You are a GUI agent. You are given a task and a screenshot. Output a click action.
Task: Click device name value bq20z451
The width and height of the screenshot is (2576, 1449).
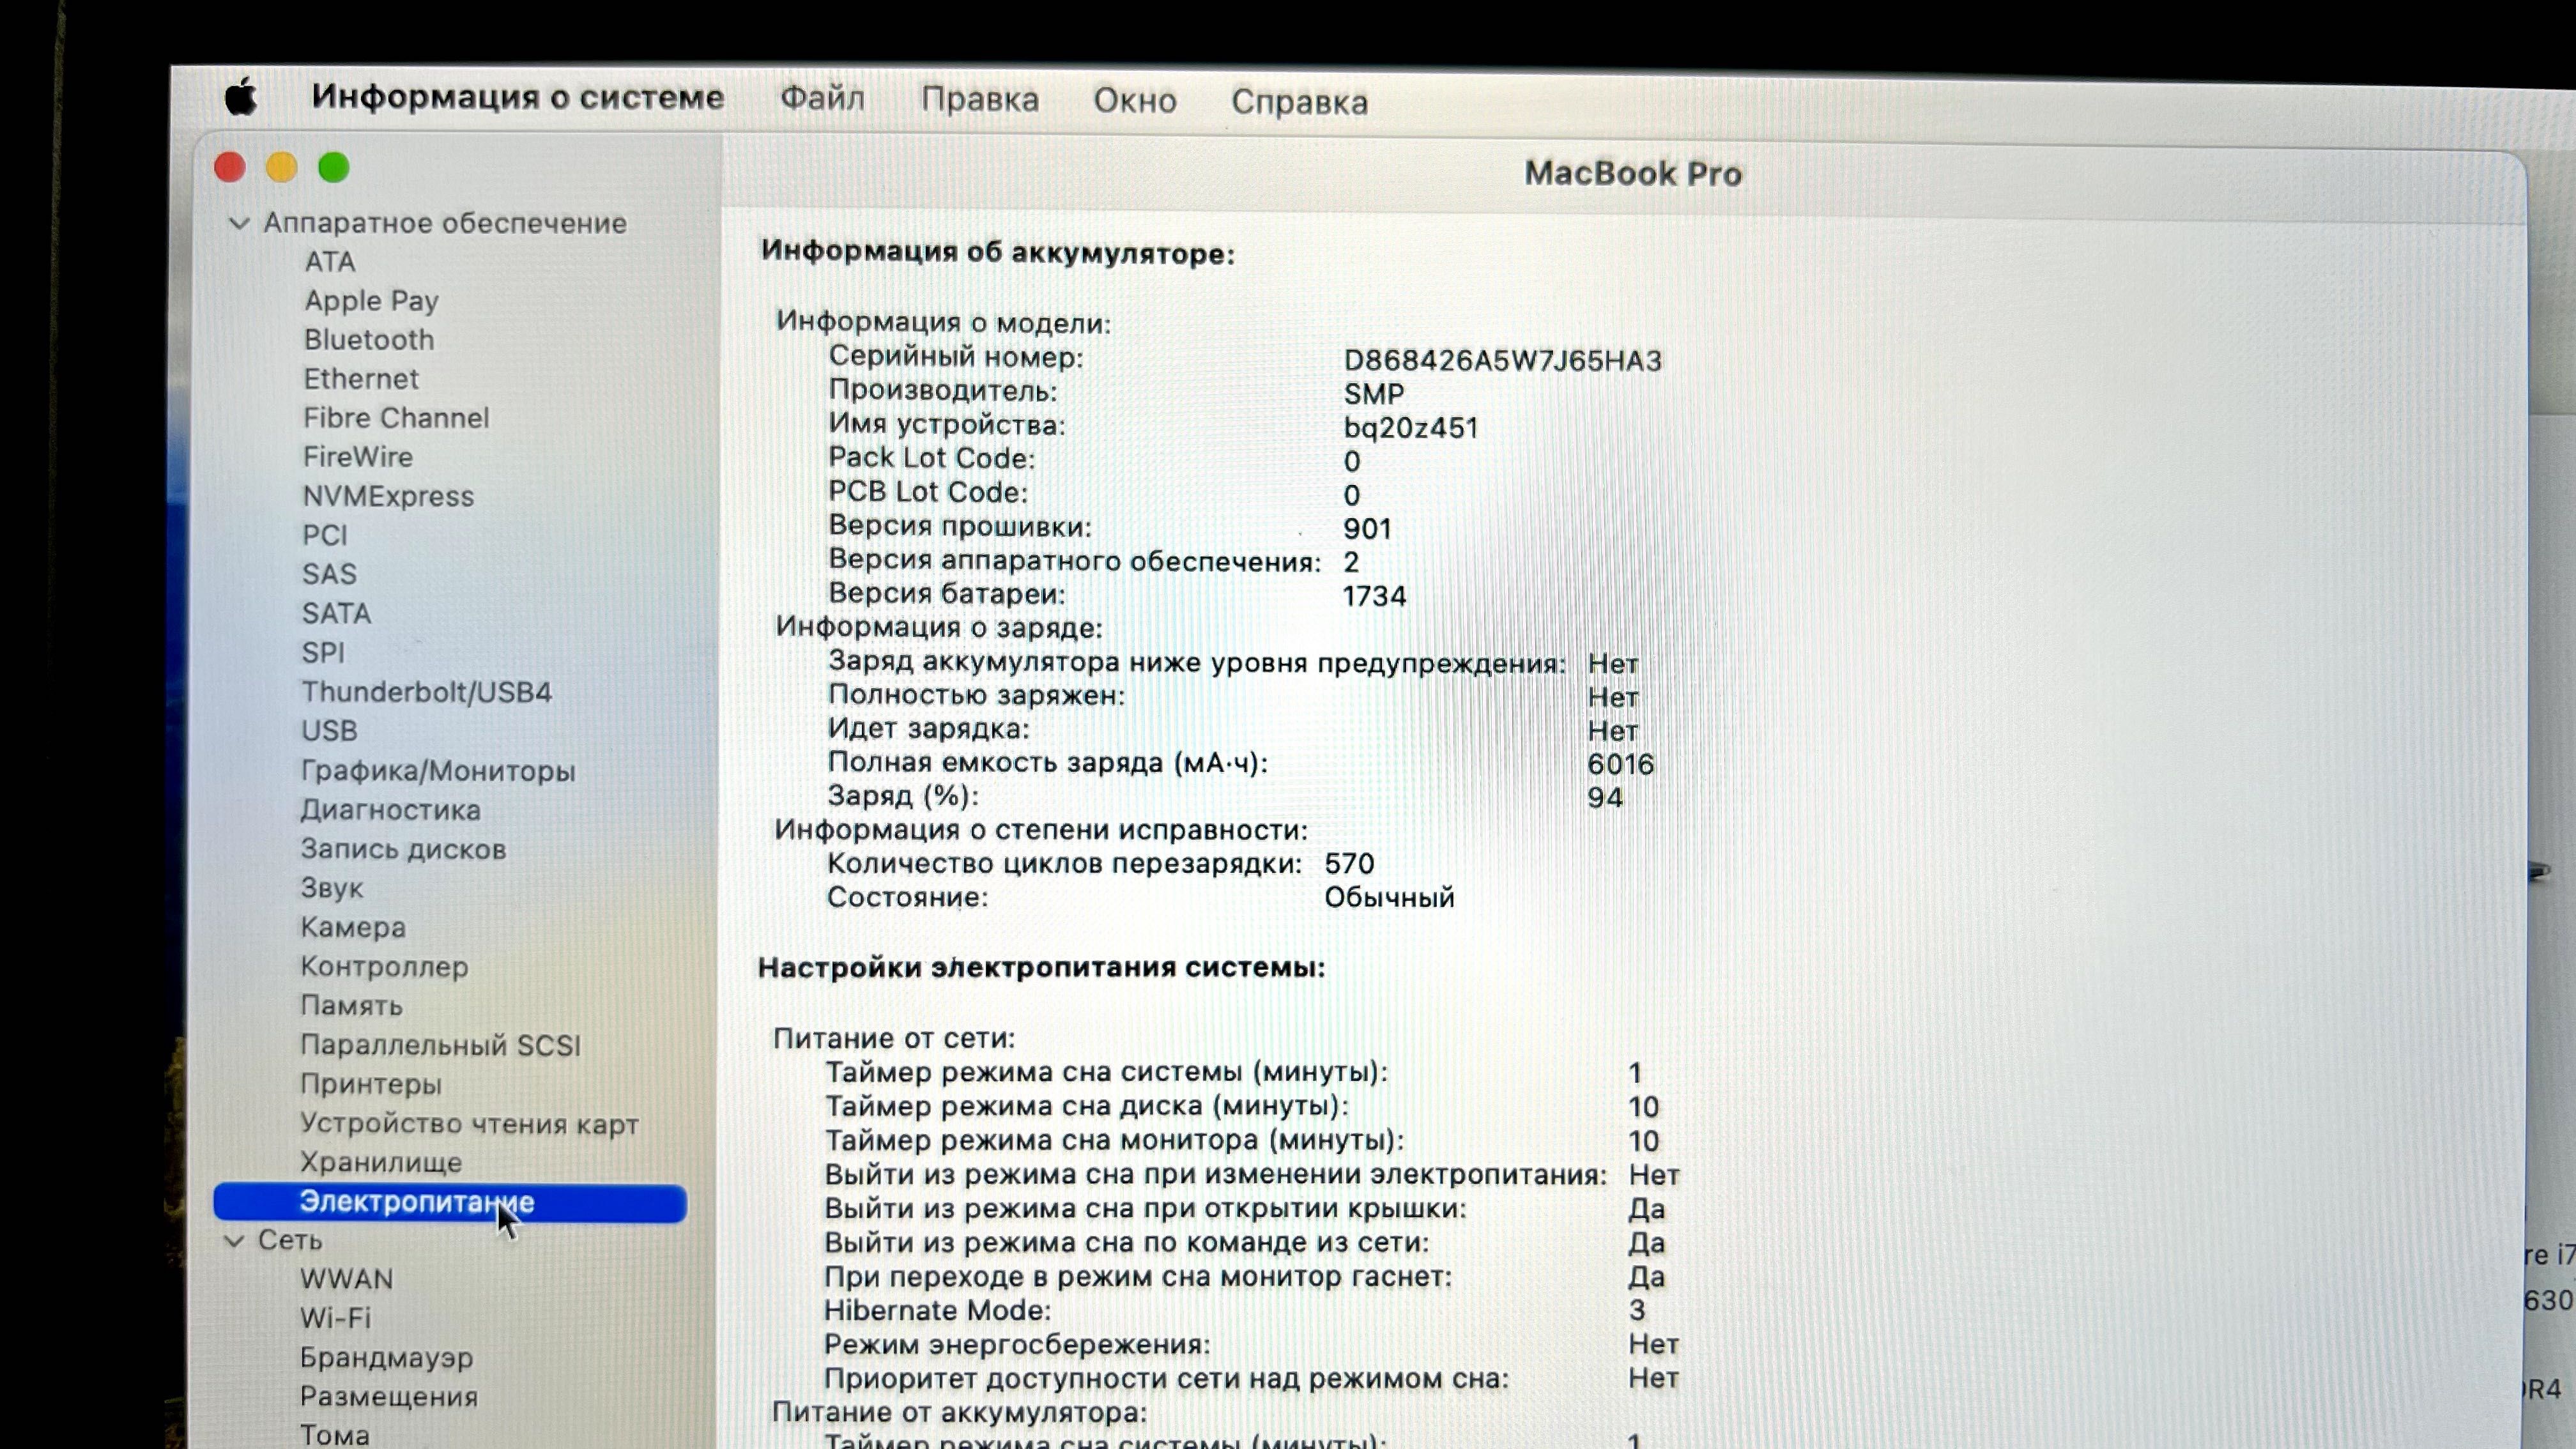(x=1410, y=428)
